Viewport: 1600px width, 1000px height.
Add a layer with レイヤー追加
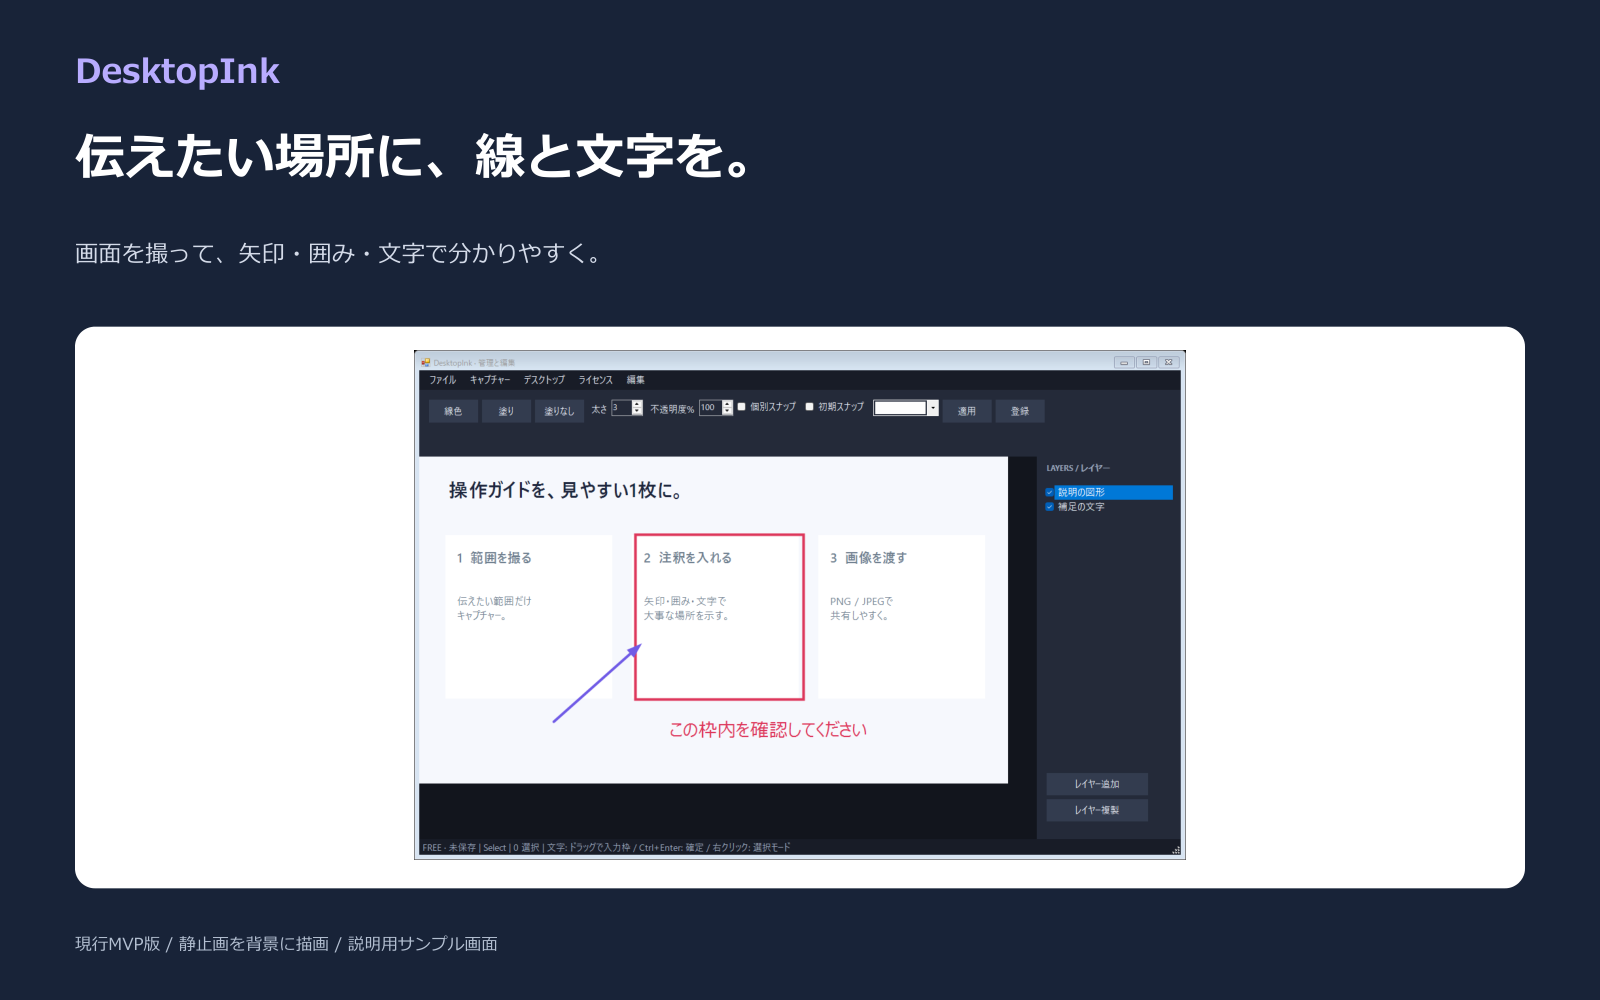1097,784
